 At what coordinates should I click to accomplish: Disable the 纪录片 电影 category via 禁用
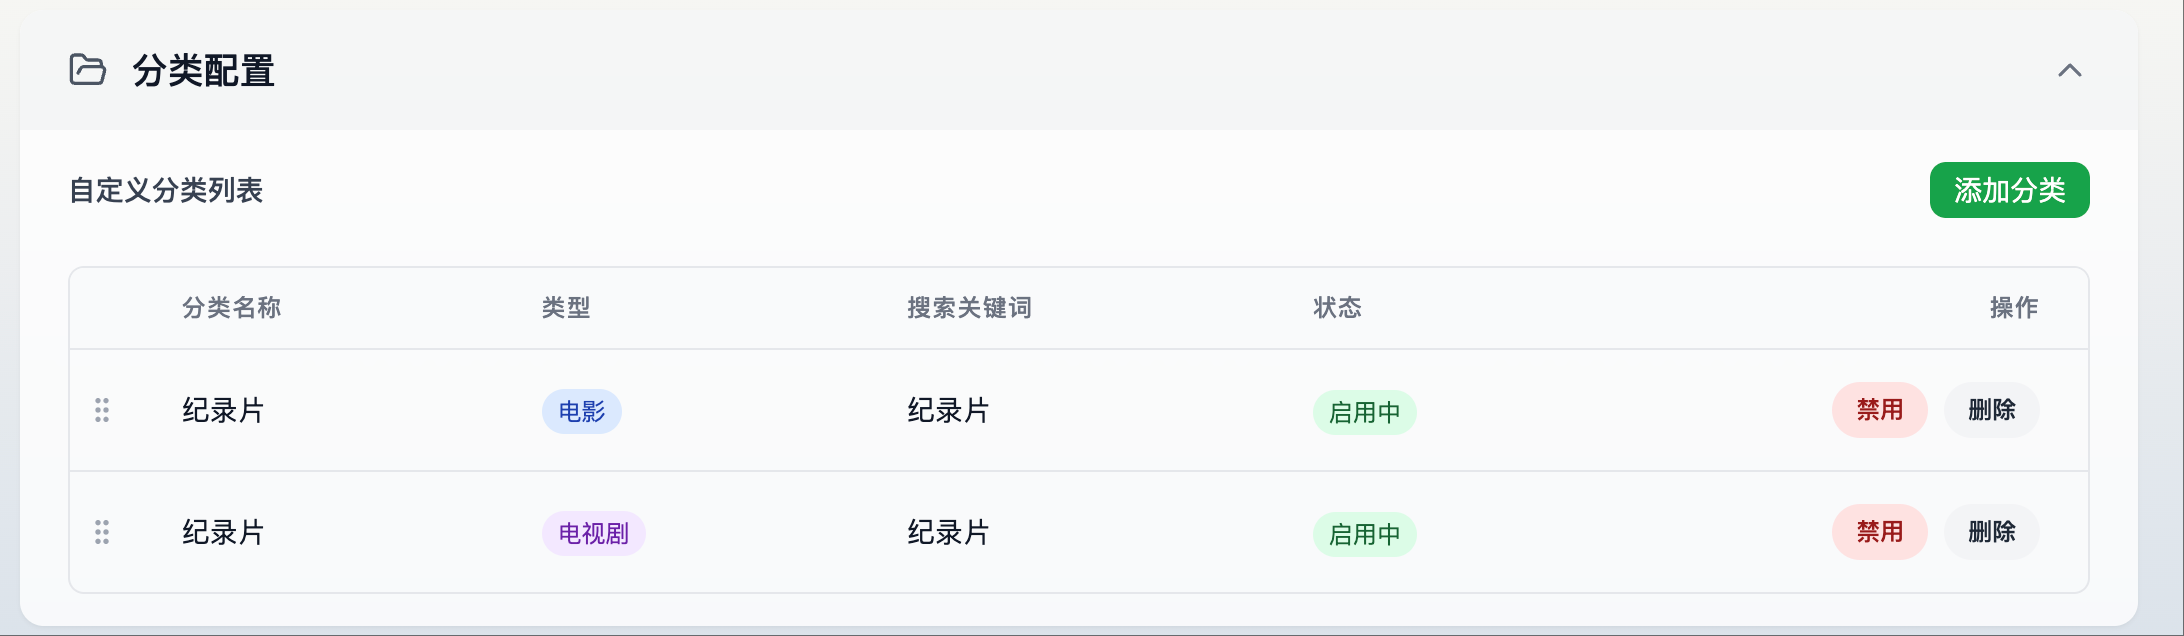pyautogui.click(x=1879, y=410)
